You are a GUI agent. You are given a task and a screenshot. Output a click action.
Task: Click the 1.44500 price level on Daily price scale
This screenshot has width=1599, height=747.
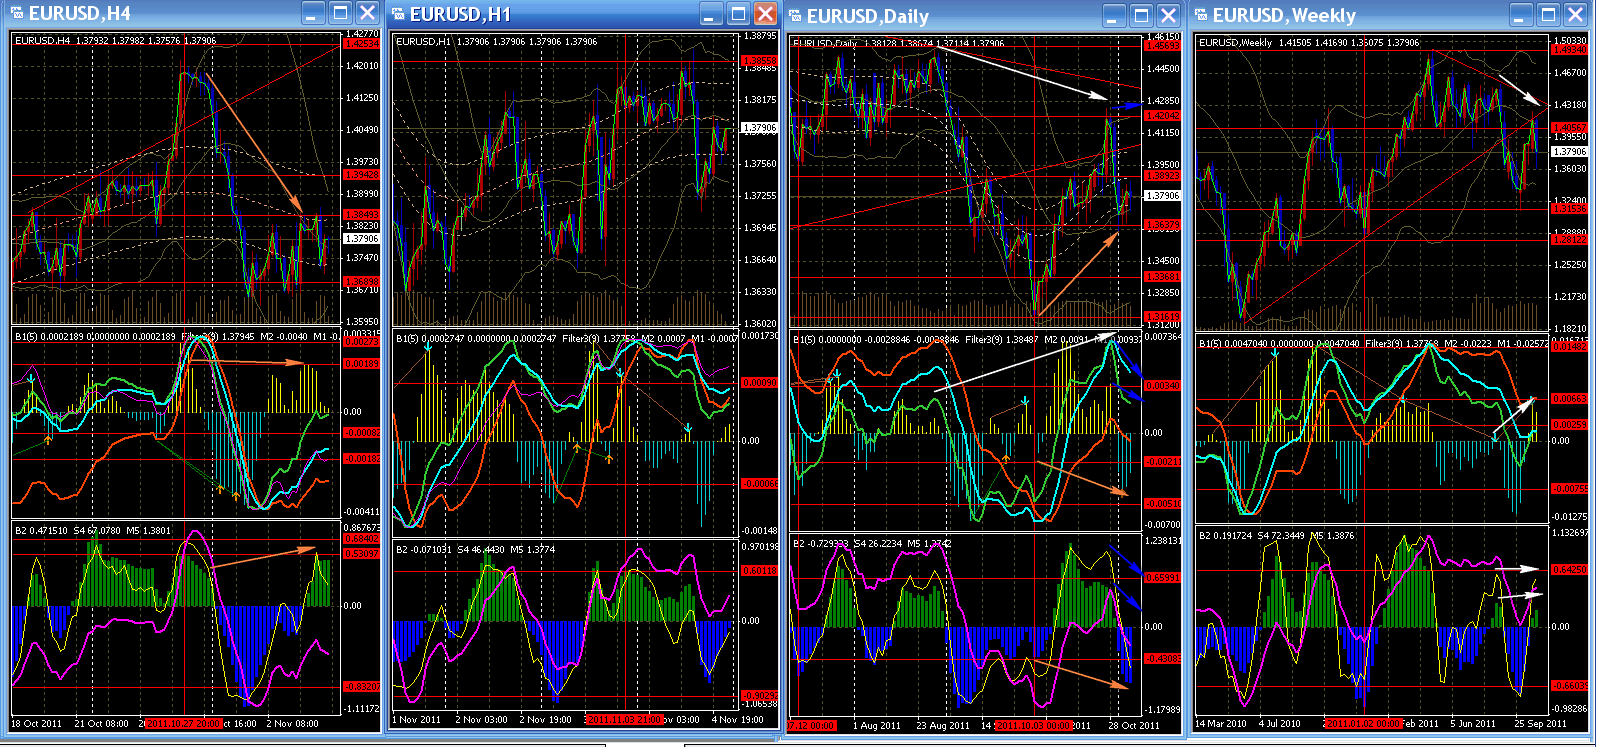(1163, 69)
